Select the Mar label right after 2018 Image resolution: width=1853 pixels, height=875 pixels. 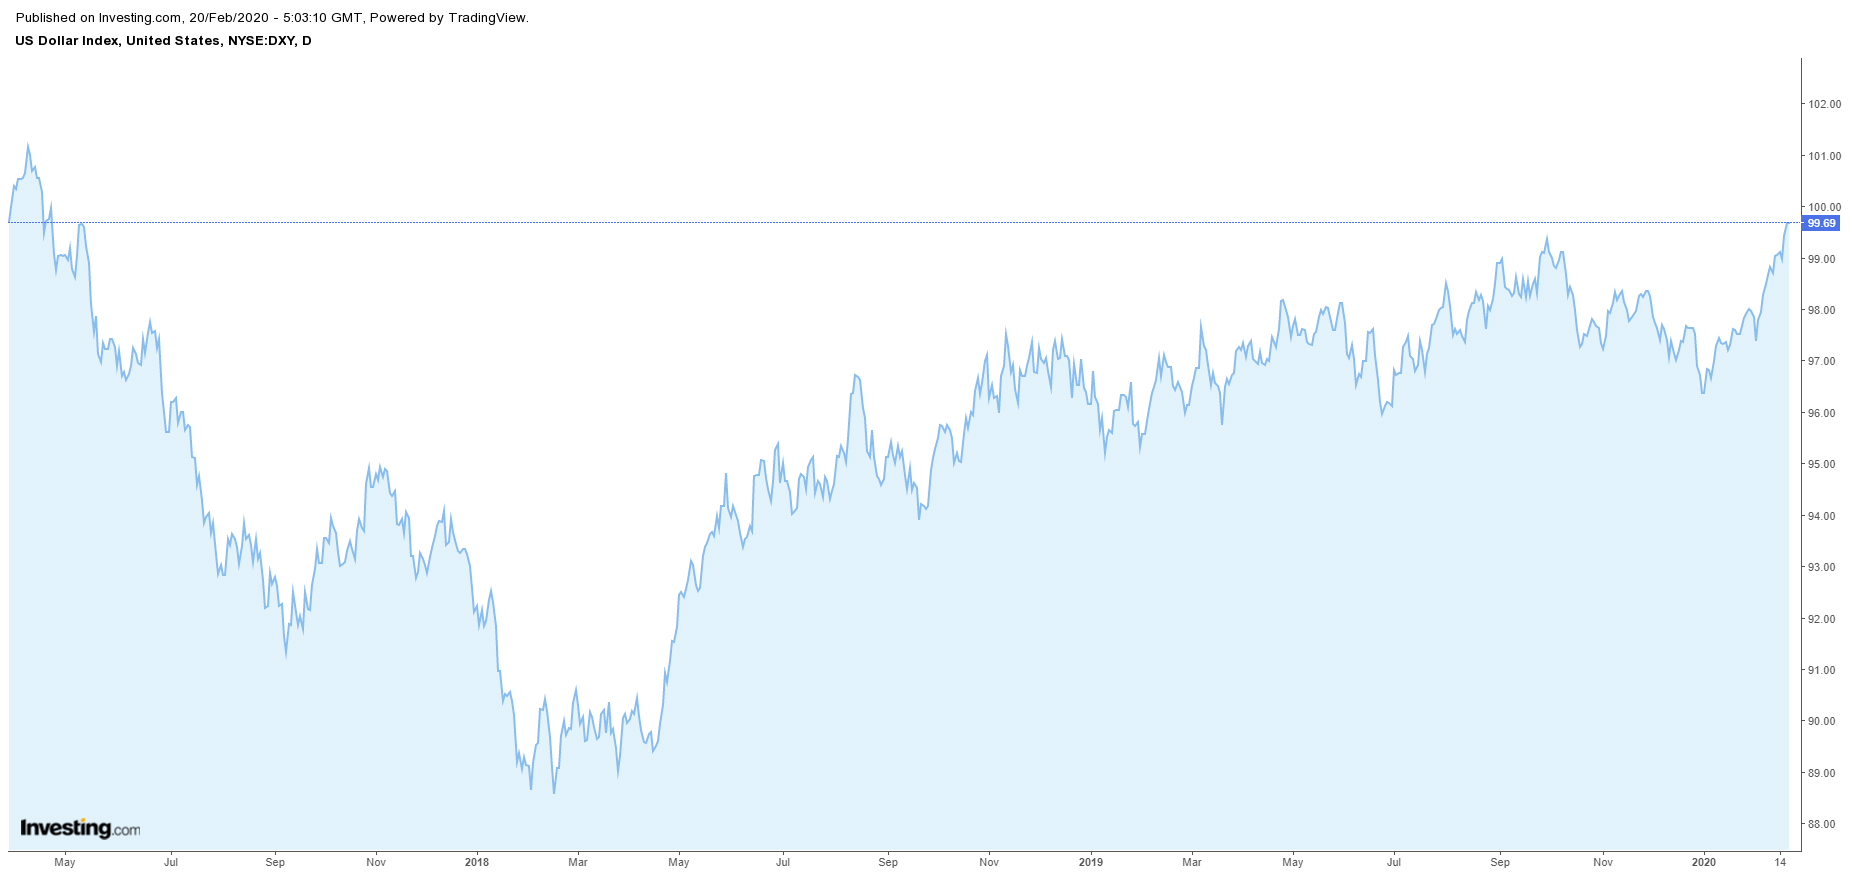coord(578,862)
